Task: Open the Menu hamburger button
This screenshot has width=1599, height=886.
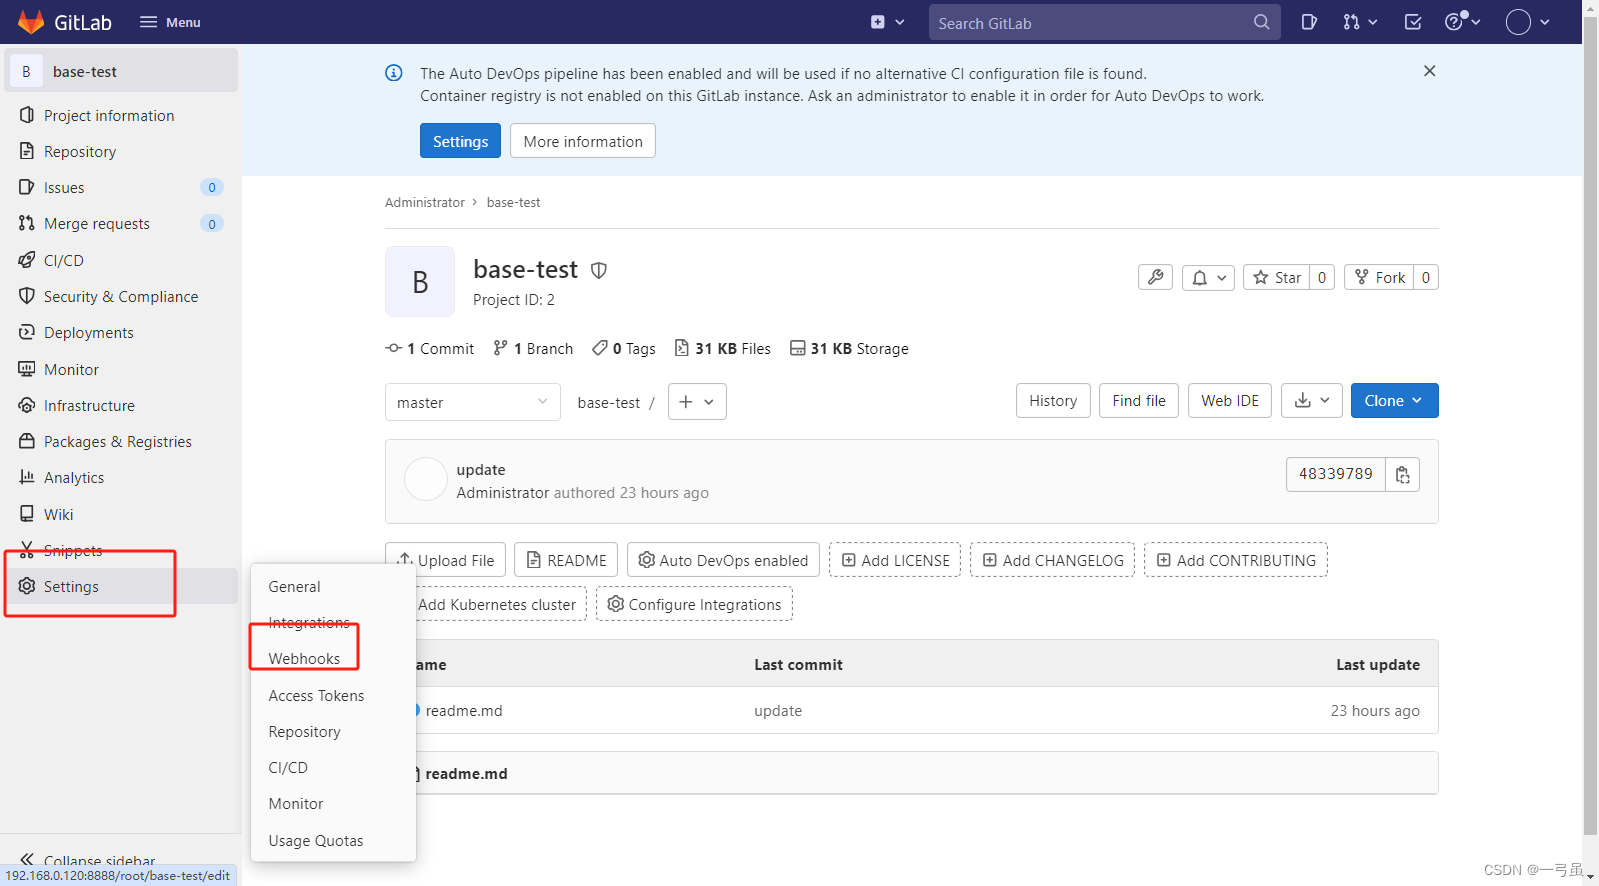Action: [x=170, y=22]
